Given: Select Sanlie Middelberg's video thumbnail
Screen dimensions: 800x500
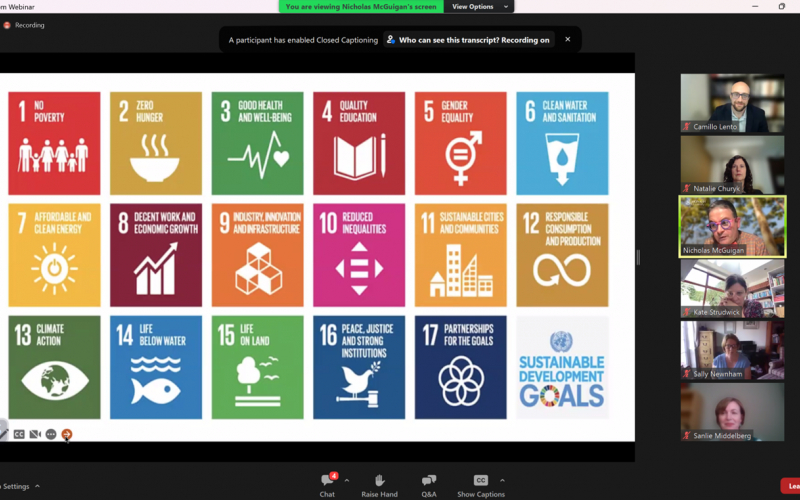Looking at the screenshot, I should click(x=732, y=412).
